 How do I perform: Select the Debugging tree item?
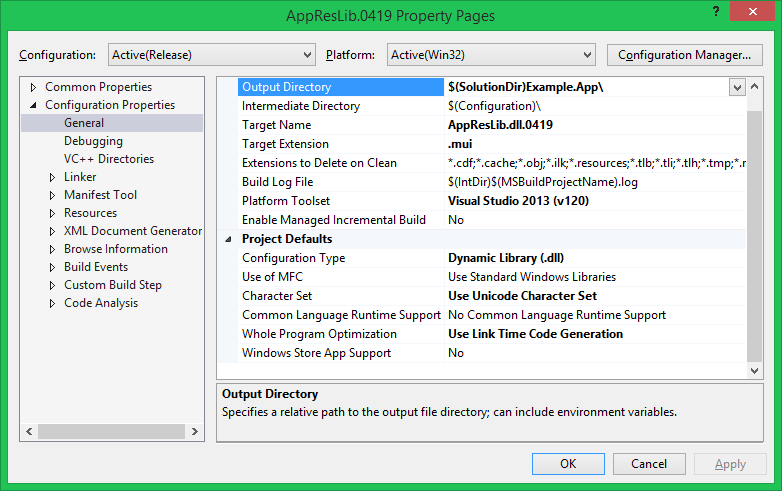pyautogui.click(x=93, y=141)
